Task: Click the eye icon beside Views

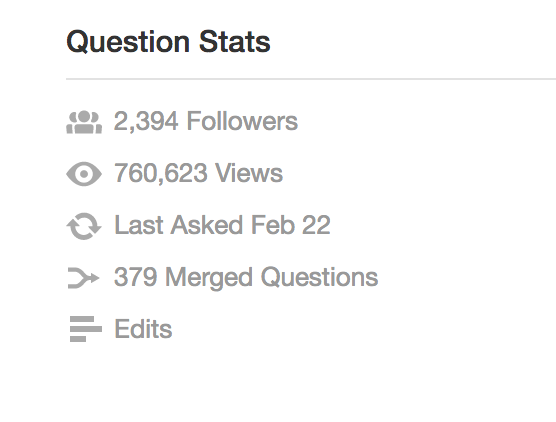Action: point(84,174)
